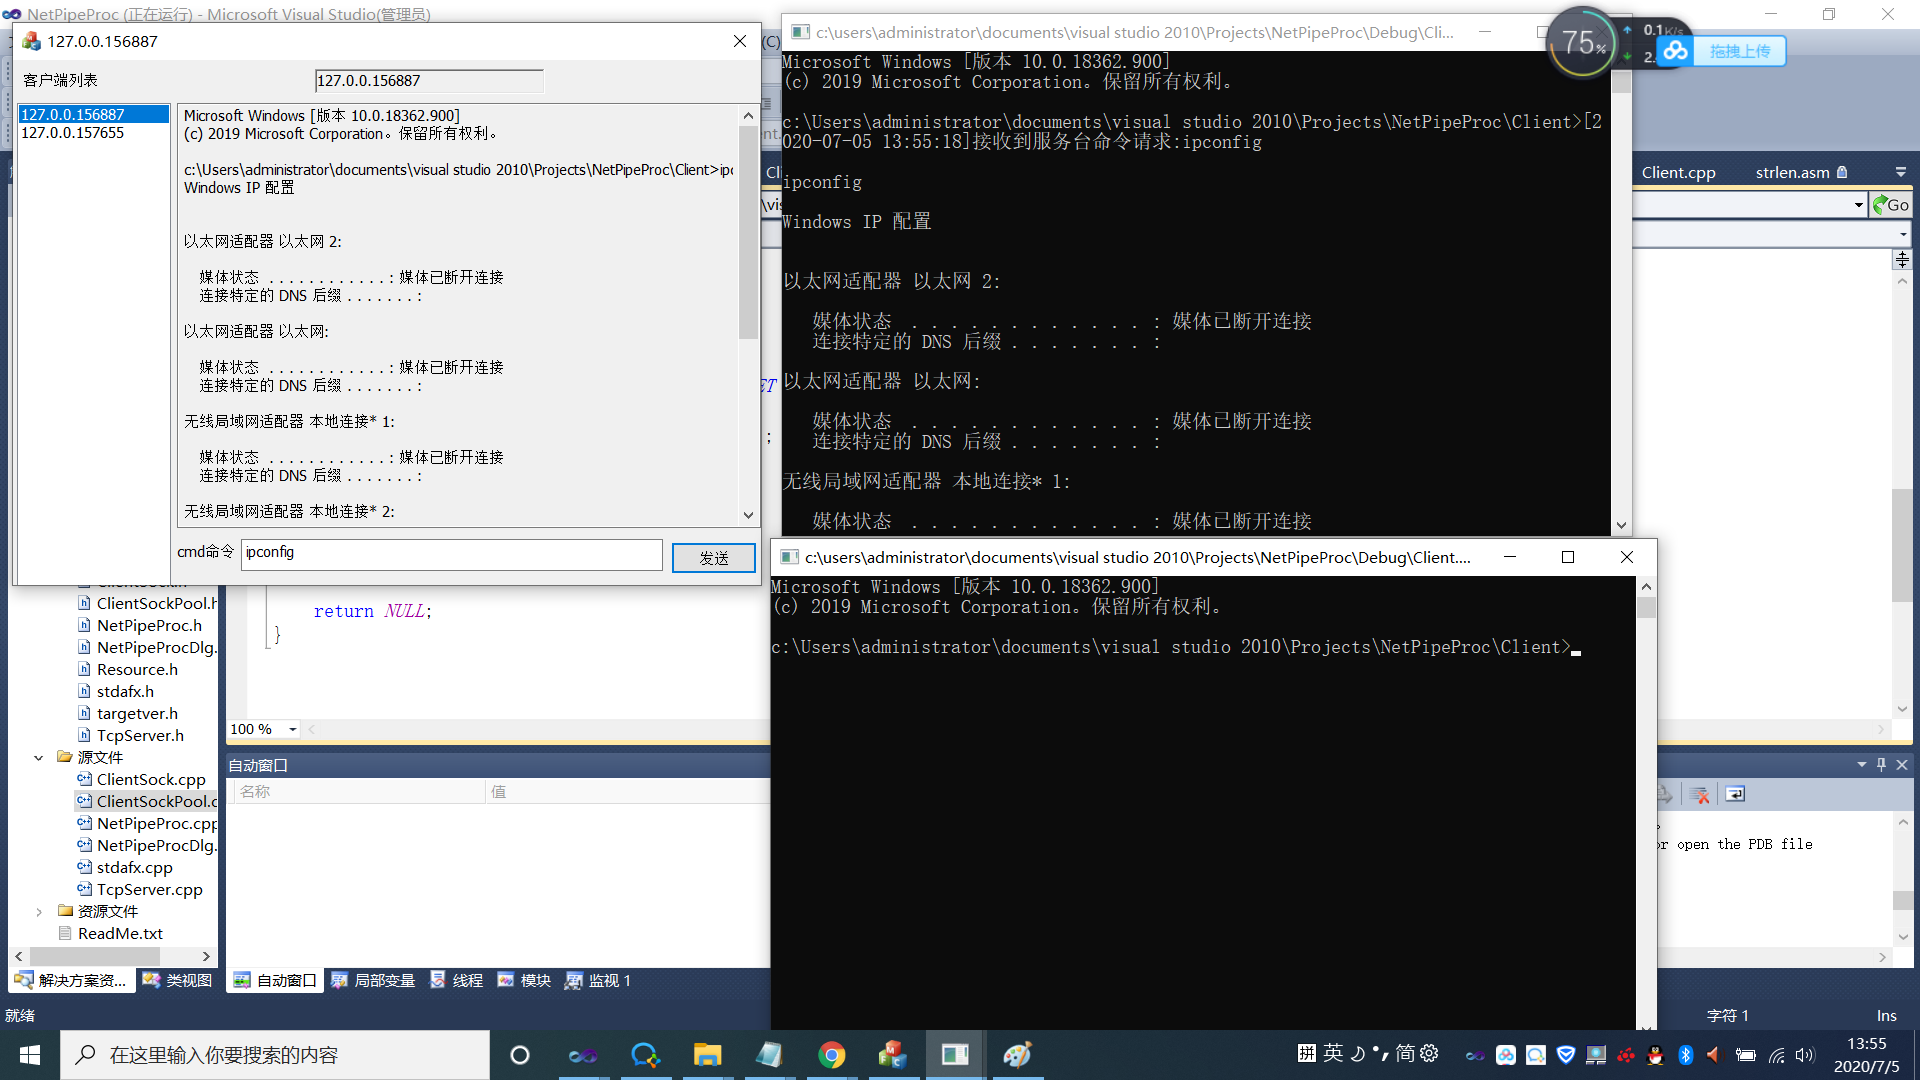Viewport: 1920px width, 1080px height.
Task: Click the battery tray icon
Action: point(1746,1055)
